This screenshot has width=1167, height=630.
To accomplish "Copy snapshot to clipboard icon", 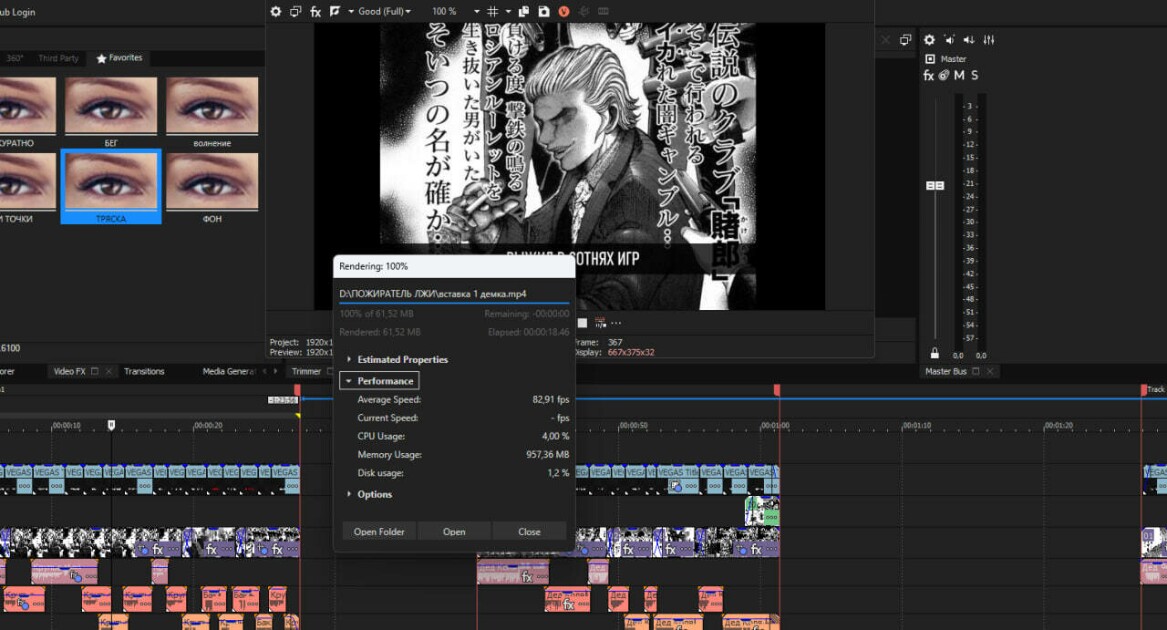I will pyautogui.click(x=524, y=12).
